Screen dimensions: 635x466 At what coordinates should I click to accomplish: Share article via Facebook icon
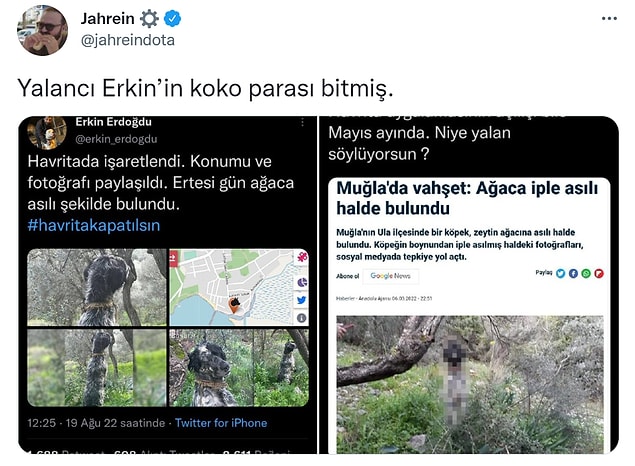tap(573, 274)
